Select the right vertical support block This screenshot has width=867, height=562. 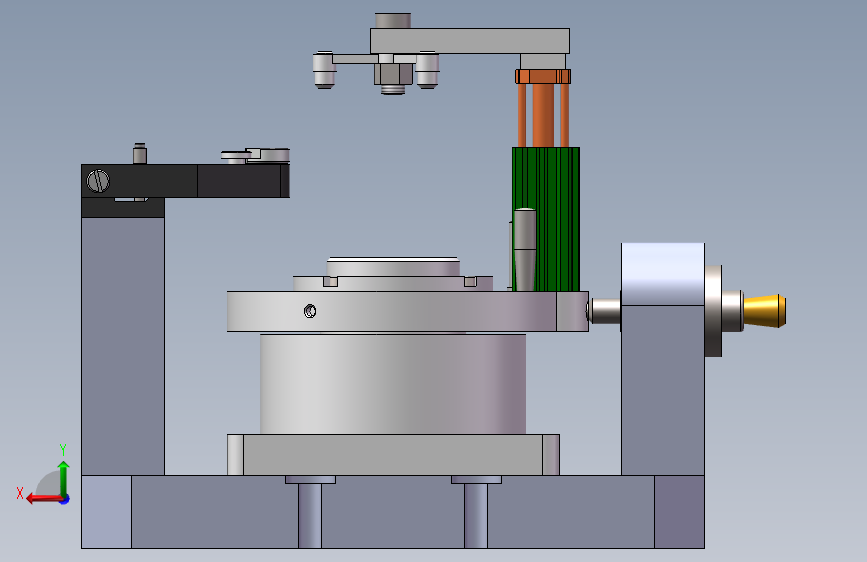click(662, 390)
